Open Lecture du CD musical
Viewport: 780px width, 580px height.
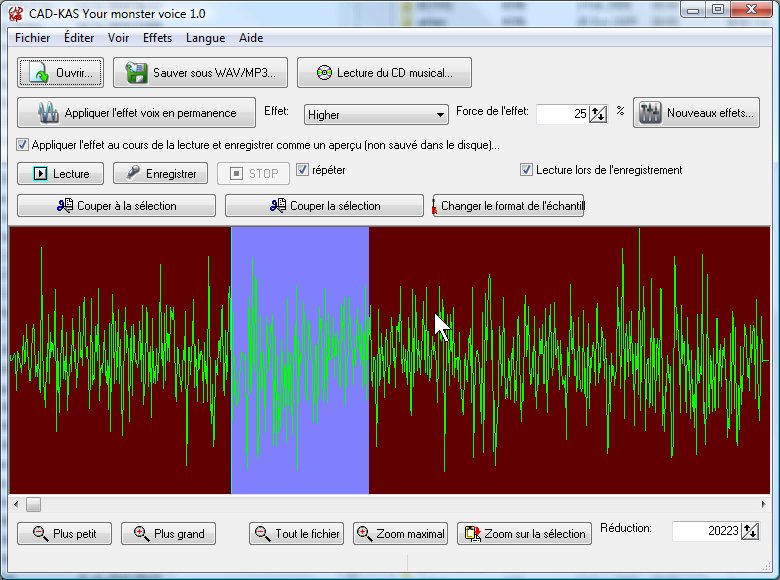coord(384,73)
